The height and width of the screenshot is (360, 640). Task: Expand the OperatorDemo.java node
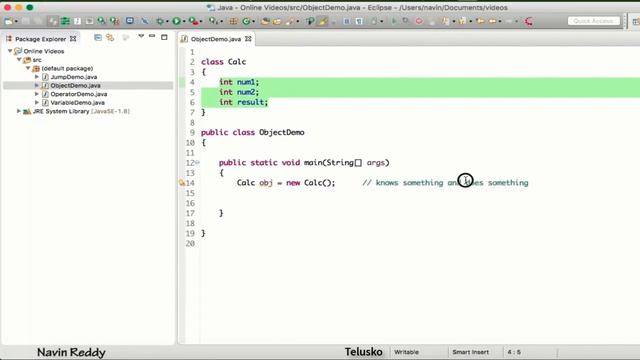(37, 94)
